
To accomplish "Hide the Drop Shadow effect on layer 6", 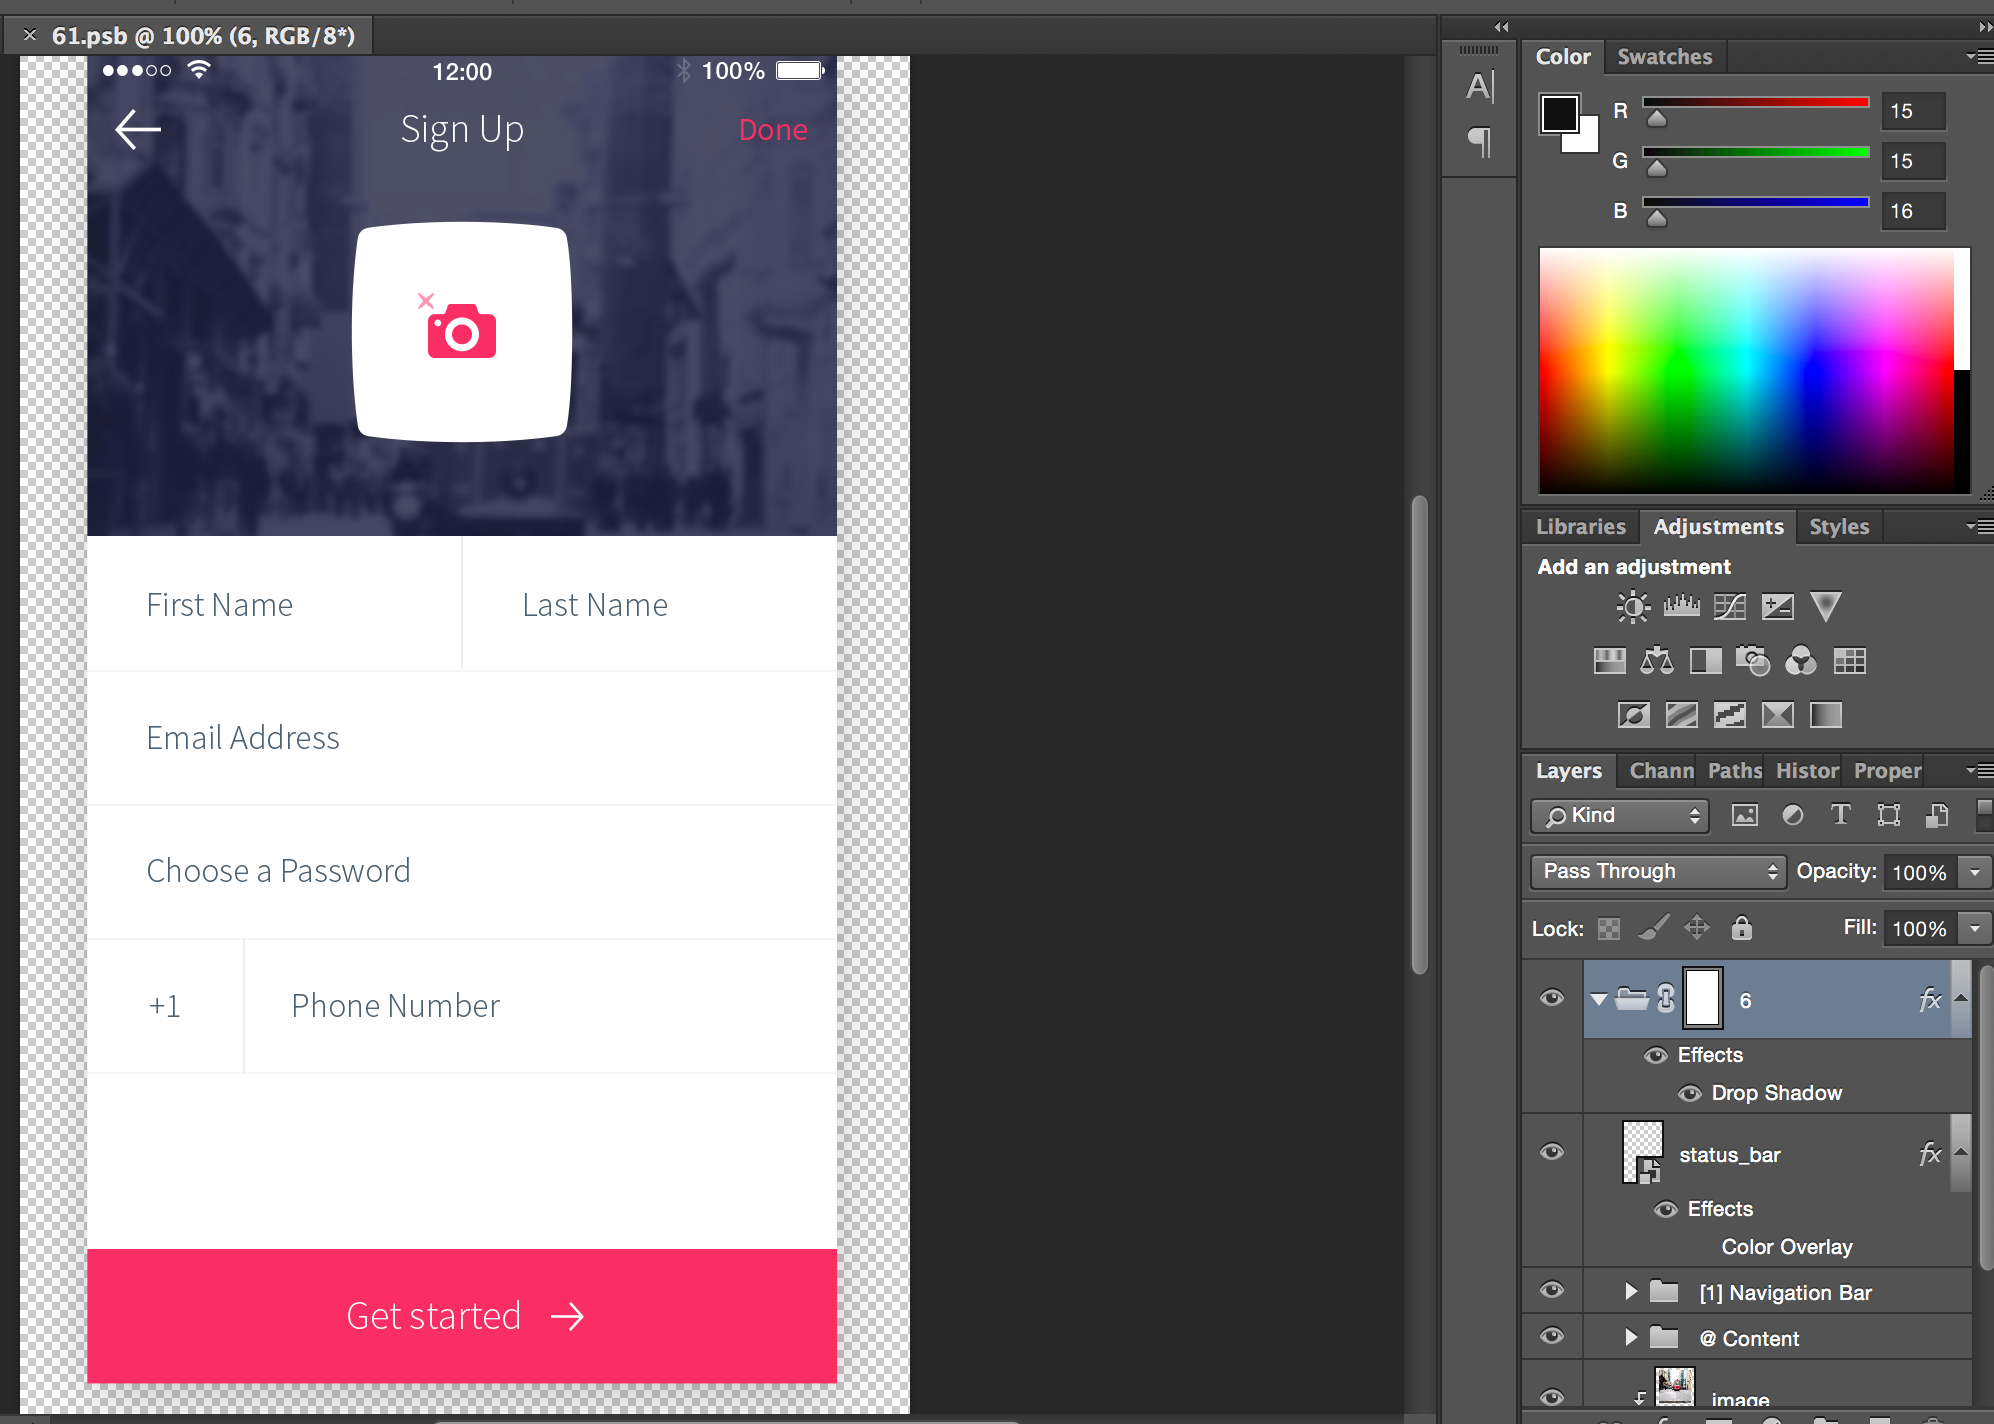I will pyautogui.click(x=1689, y=1093).
